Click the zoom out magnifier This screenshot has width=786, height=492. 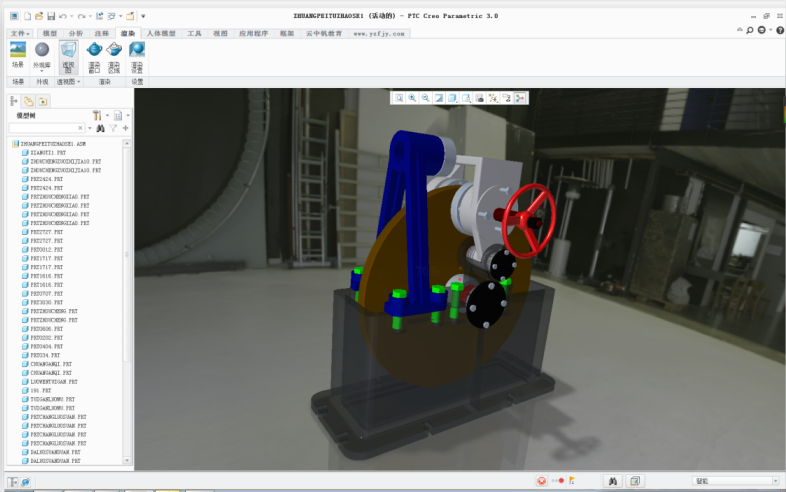pyautogui.click(x=426, y=98)
